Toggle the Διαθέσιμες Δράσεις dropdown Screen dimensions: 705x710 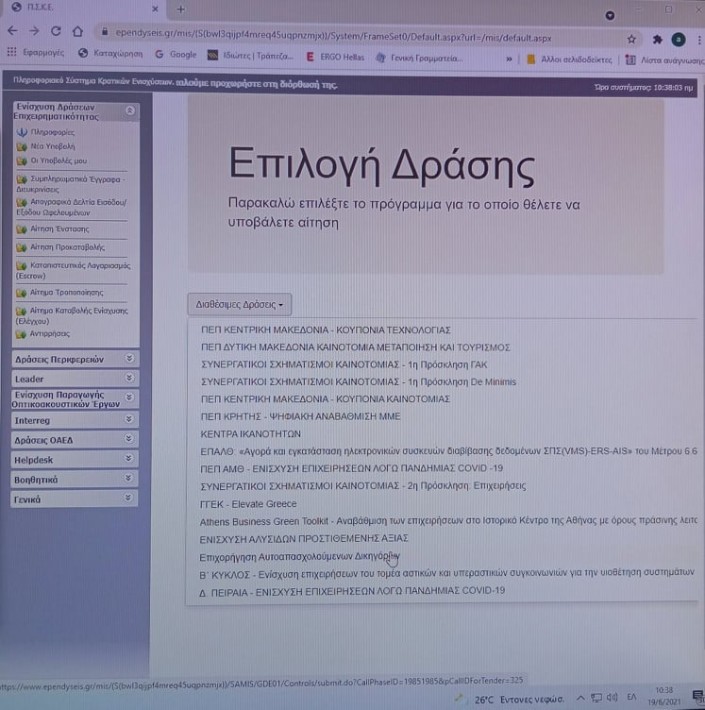[240, 304]
